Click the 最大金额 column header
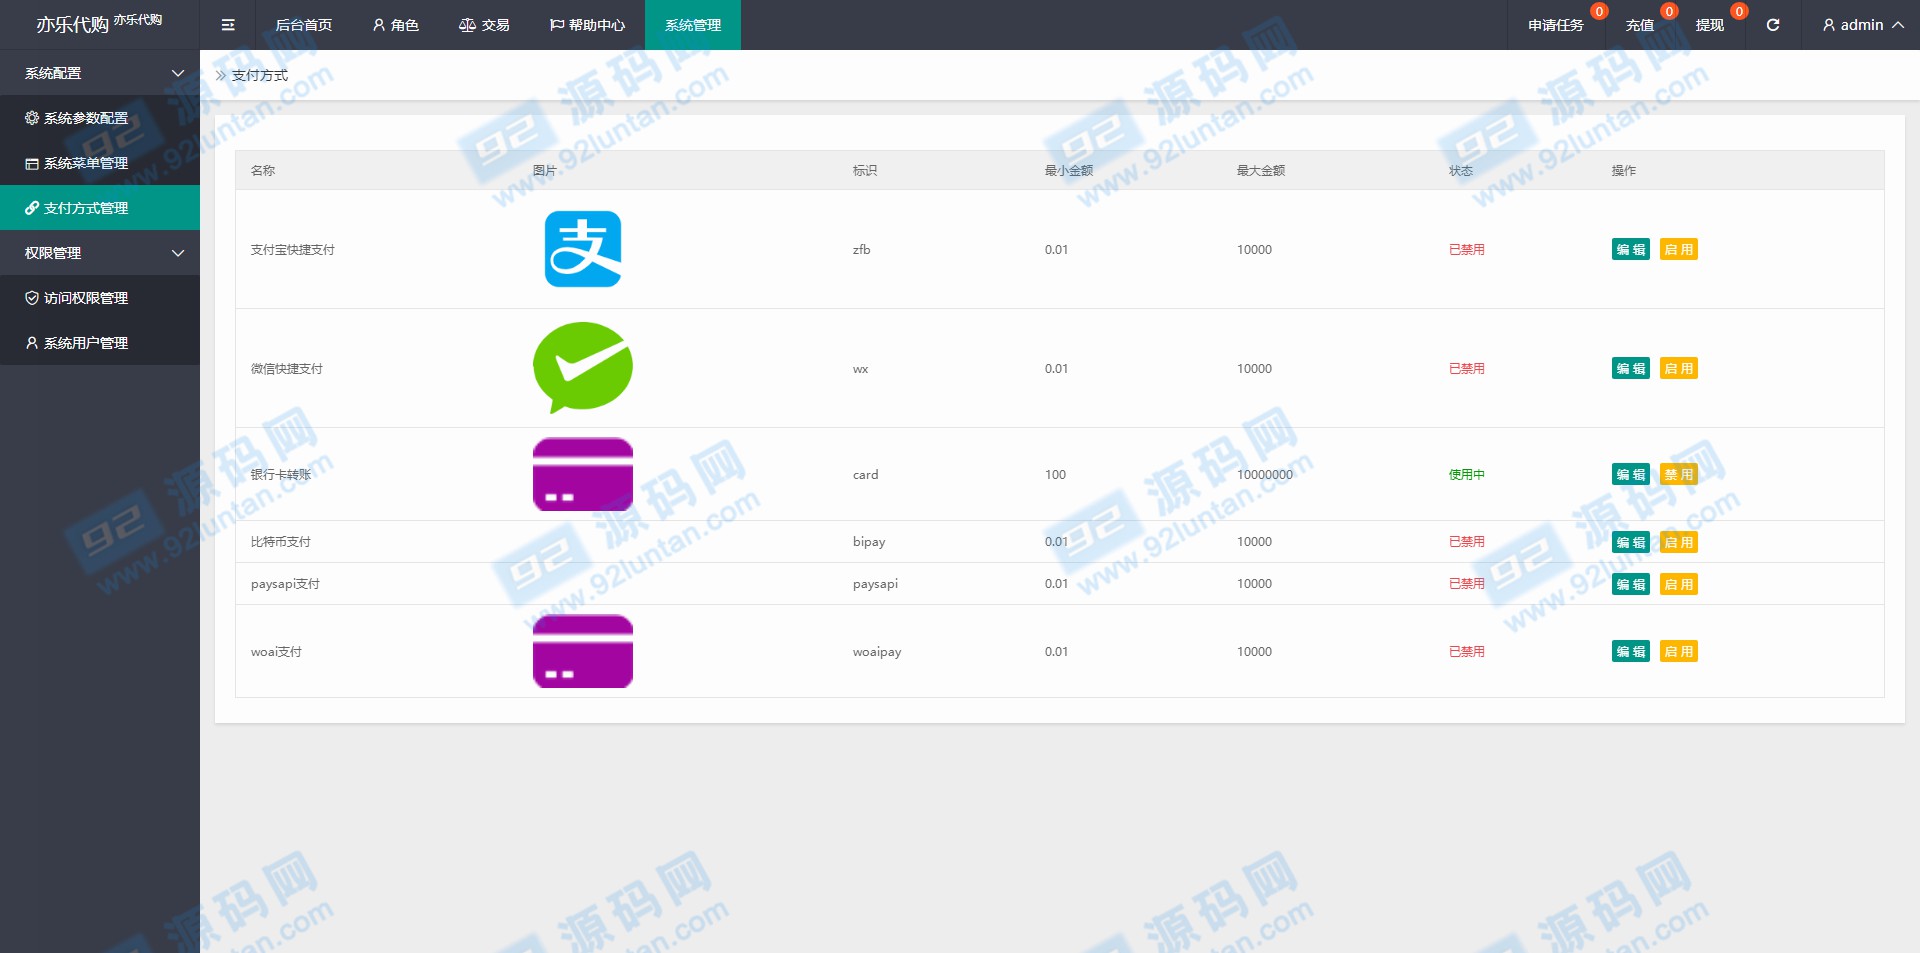Image resolution: width=1920 pixels, height=953 pixels. coord(1261,170)
